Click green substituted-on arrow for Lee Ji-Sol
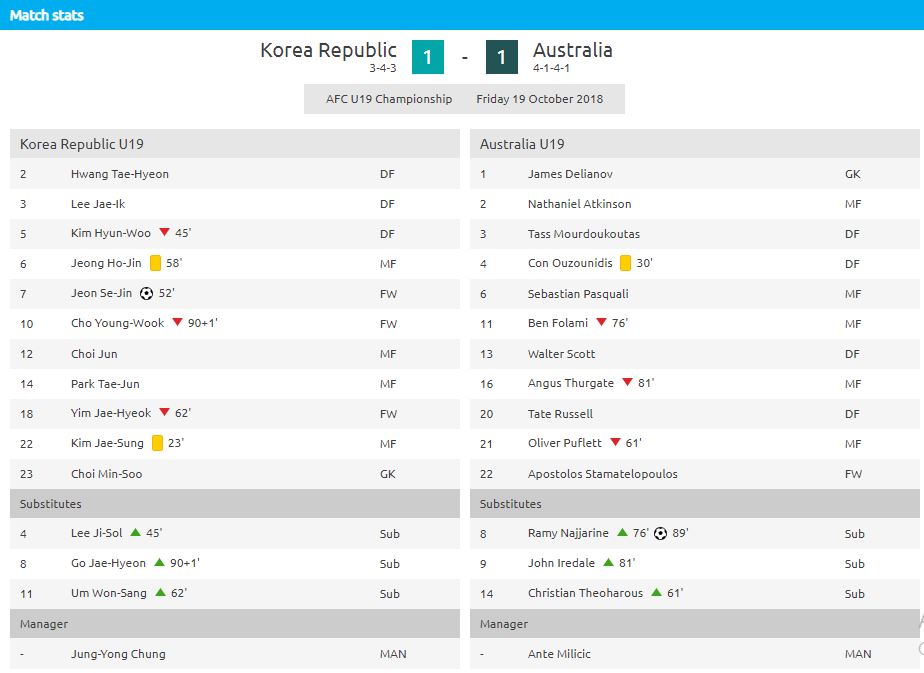This screenshot has width=924, height=673. tap(136, 532)
